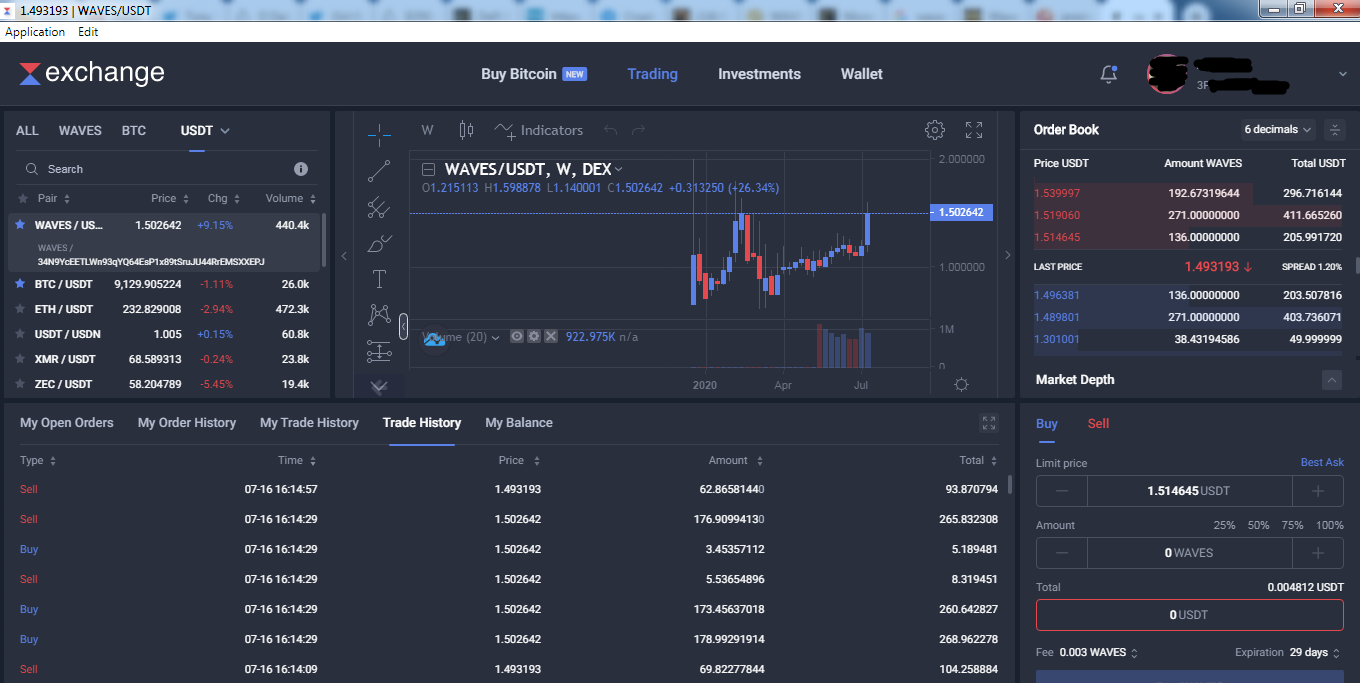The height and width of the screenshot is (683, 1360).
Task: Open My Open Orders tab
Action: tap(67, 423)
